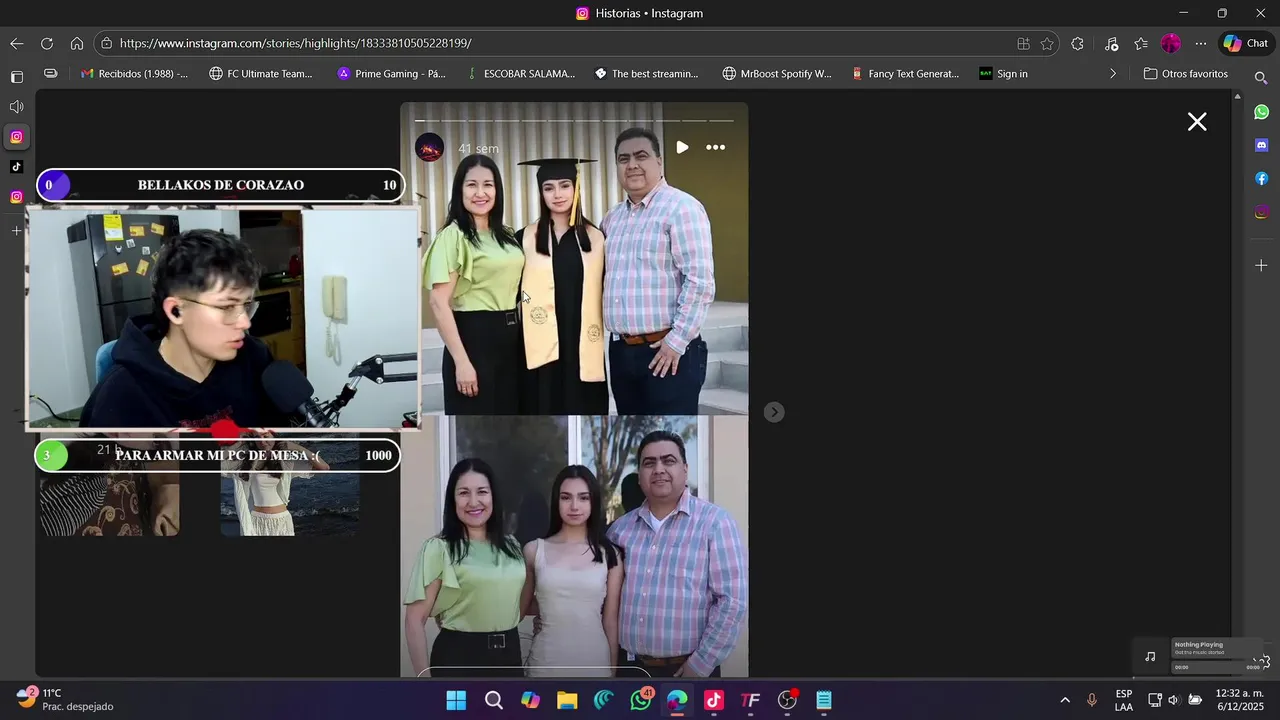Viewport: 1280px width, 720px height.
Task: Open Windows taskbar search
Action: [494, 700]
